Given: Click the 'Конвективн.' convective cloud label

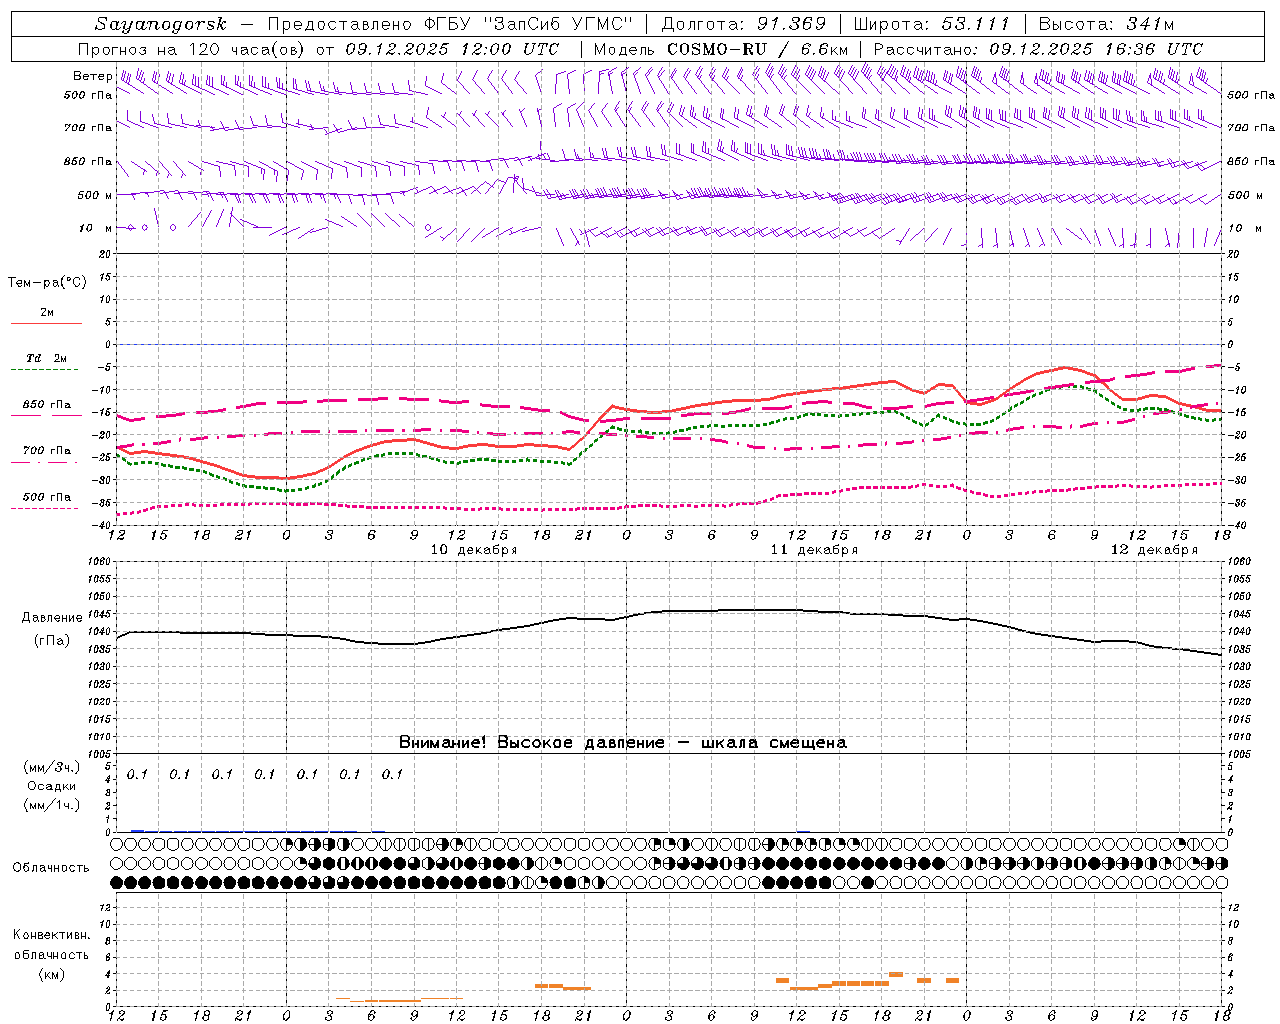Looking at the screenshot, I should (52, 935).
